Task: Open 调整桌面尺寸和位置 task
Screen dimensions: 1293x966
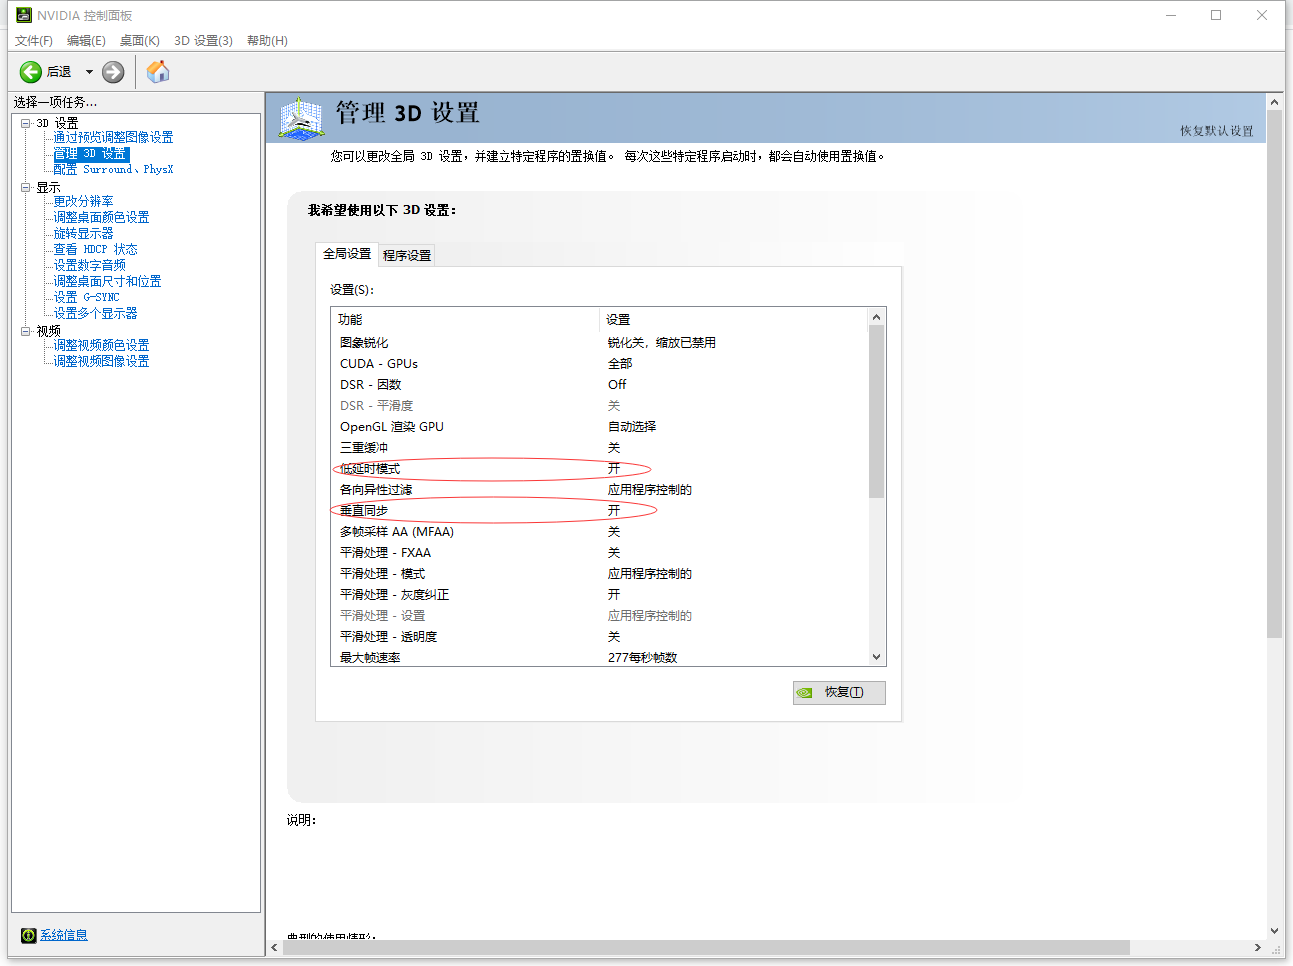Action: point(107,282)
